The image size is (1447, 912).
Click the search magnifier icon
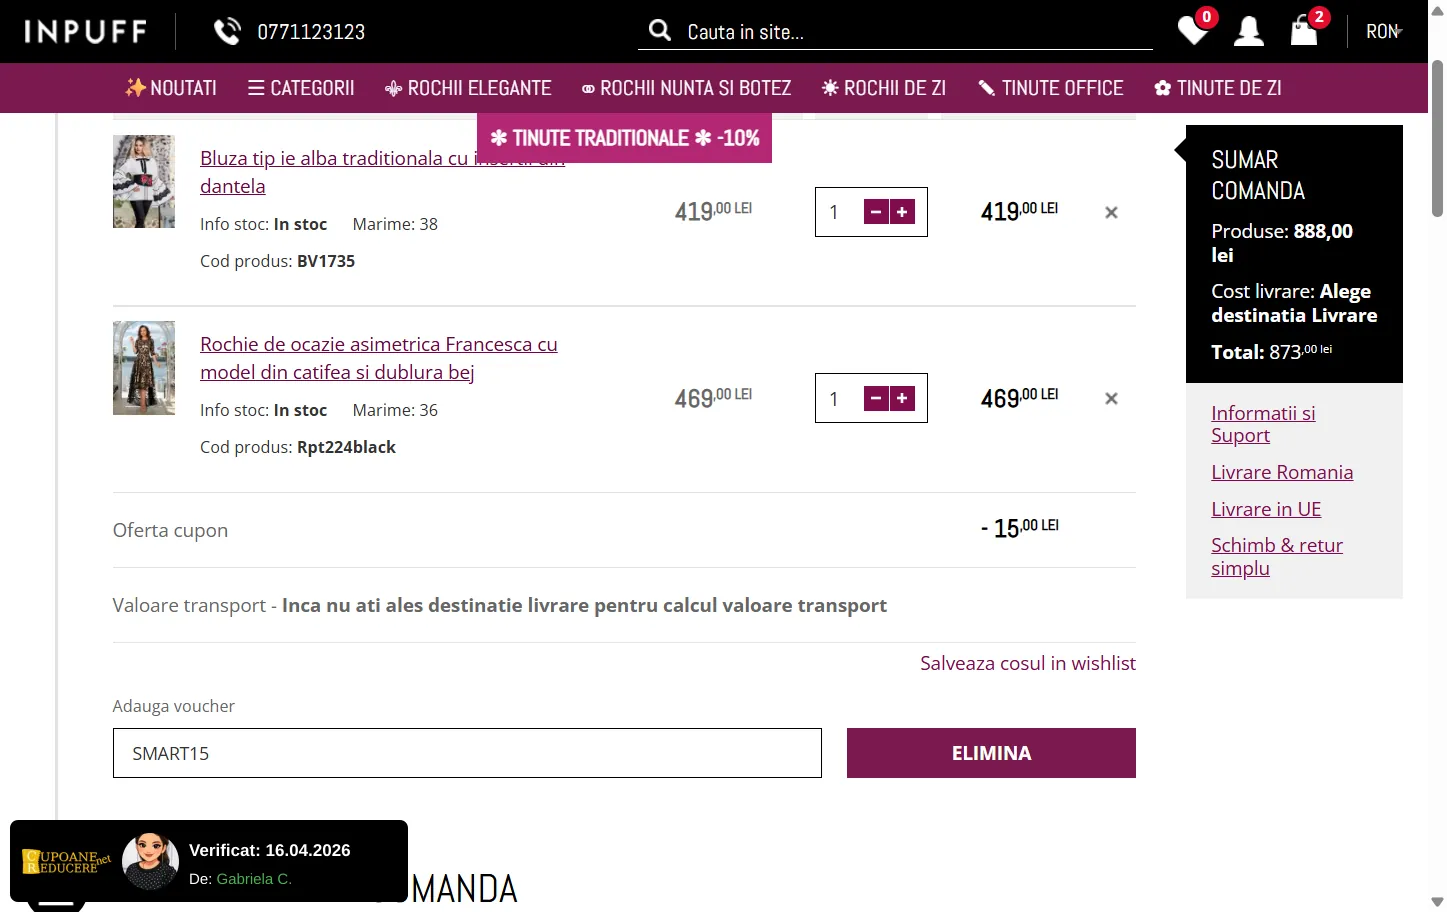pyautogui.click(x=660, y=30)
